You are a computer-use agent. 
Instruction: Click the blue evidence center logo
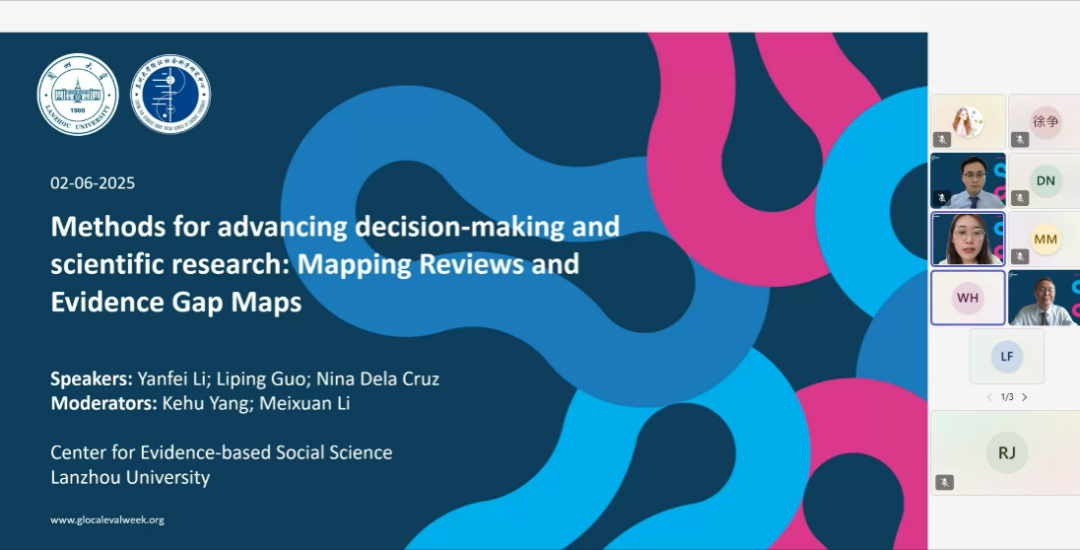pyautogui.click(x=171, y=94)
